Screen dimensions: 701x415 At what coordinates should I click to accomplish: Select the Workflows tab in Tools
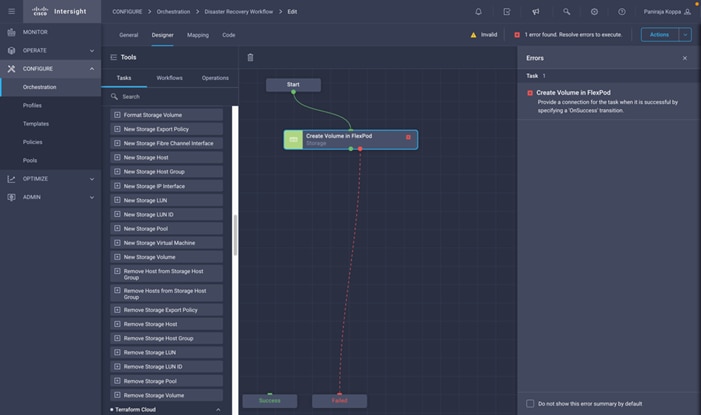(x=169, y=78)
